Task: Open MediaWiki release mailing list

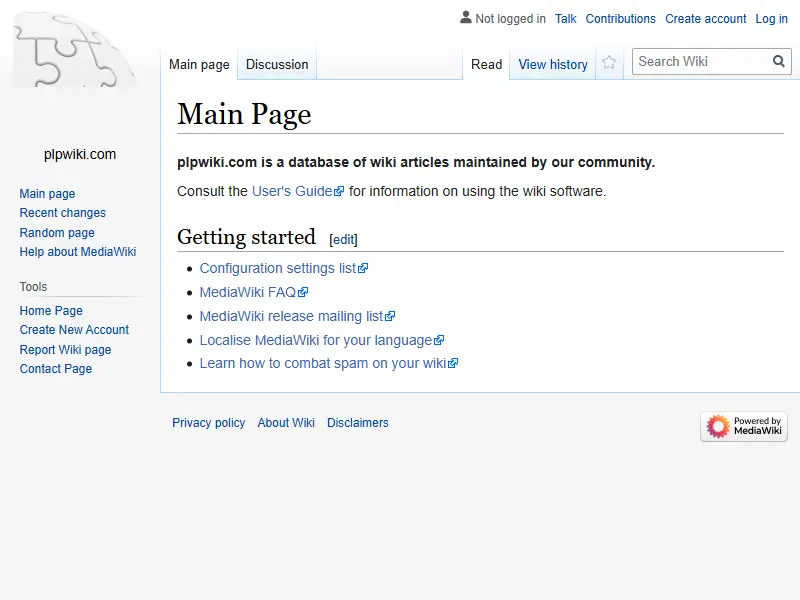Action: click(297, 316)
